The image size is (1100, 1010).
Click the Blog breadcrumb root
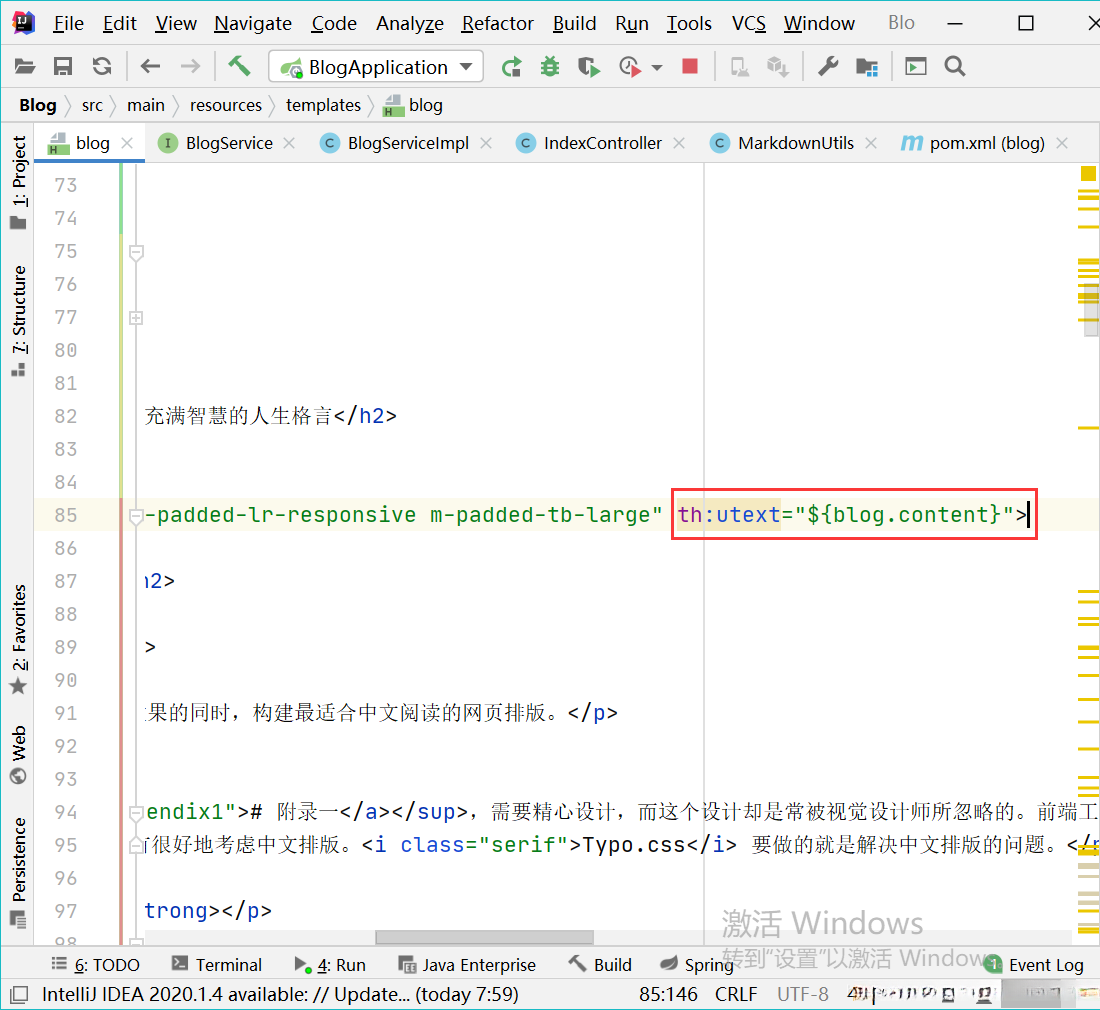(38, 105)
